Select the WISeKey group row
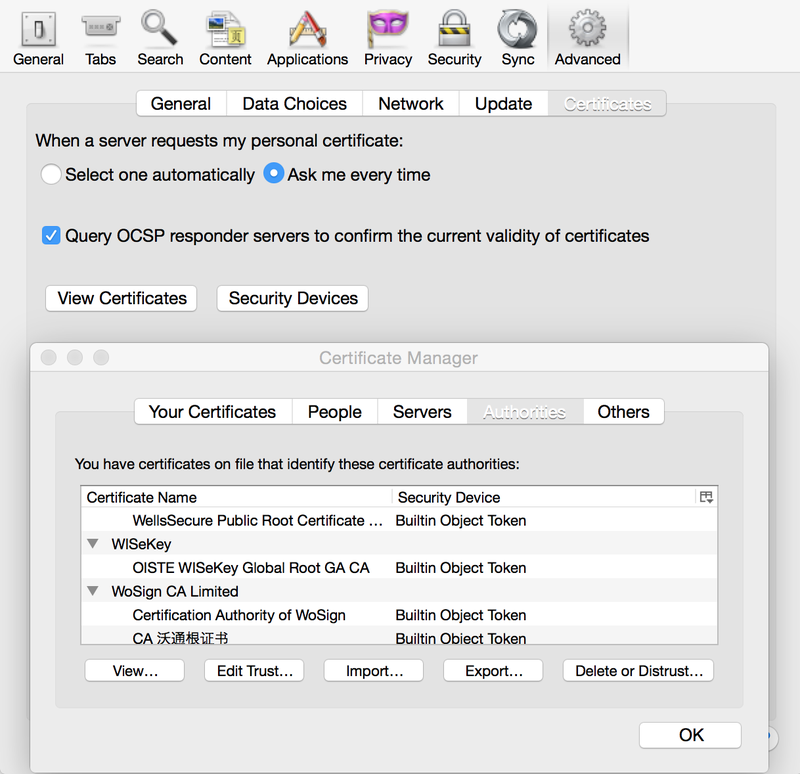The height and width of the screenshot is (774, 800). (x=399, y=543)
